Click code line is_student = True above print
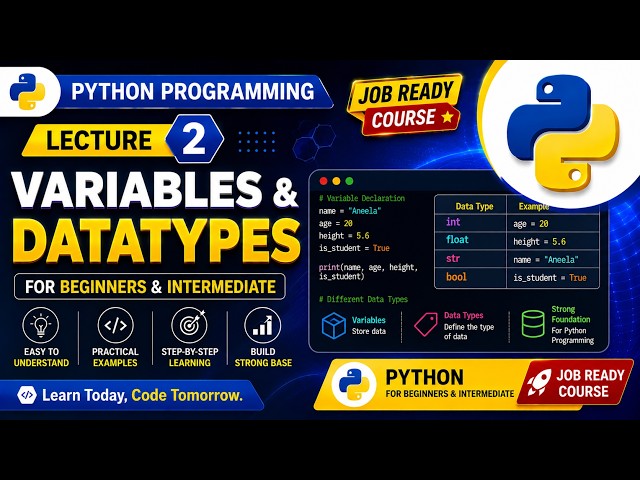The width and height of the screenshot is (640, 480). coord(354,248)
